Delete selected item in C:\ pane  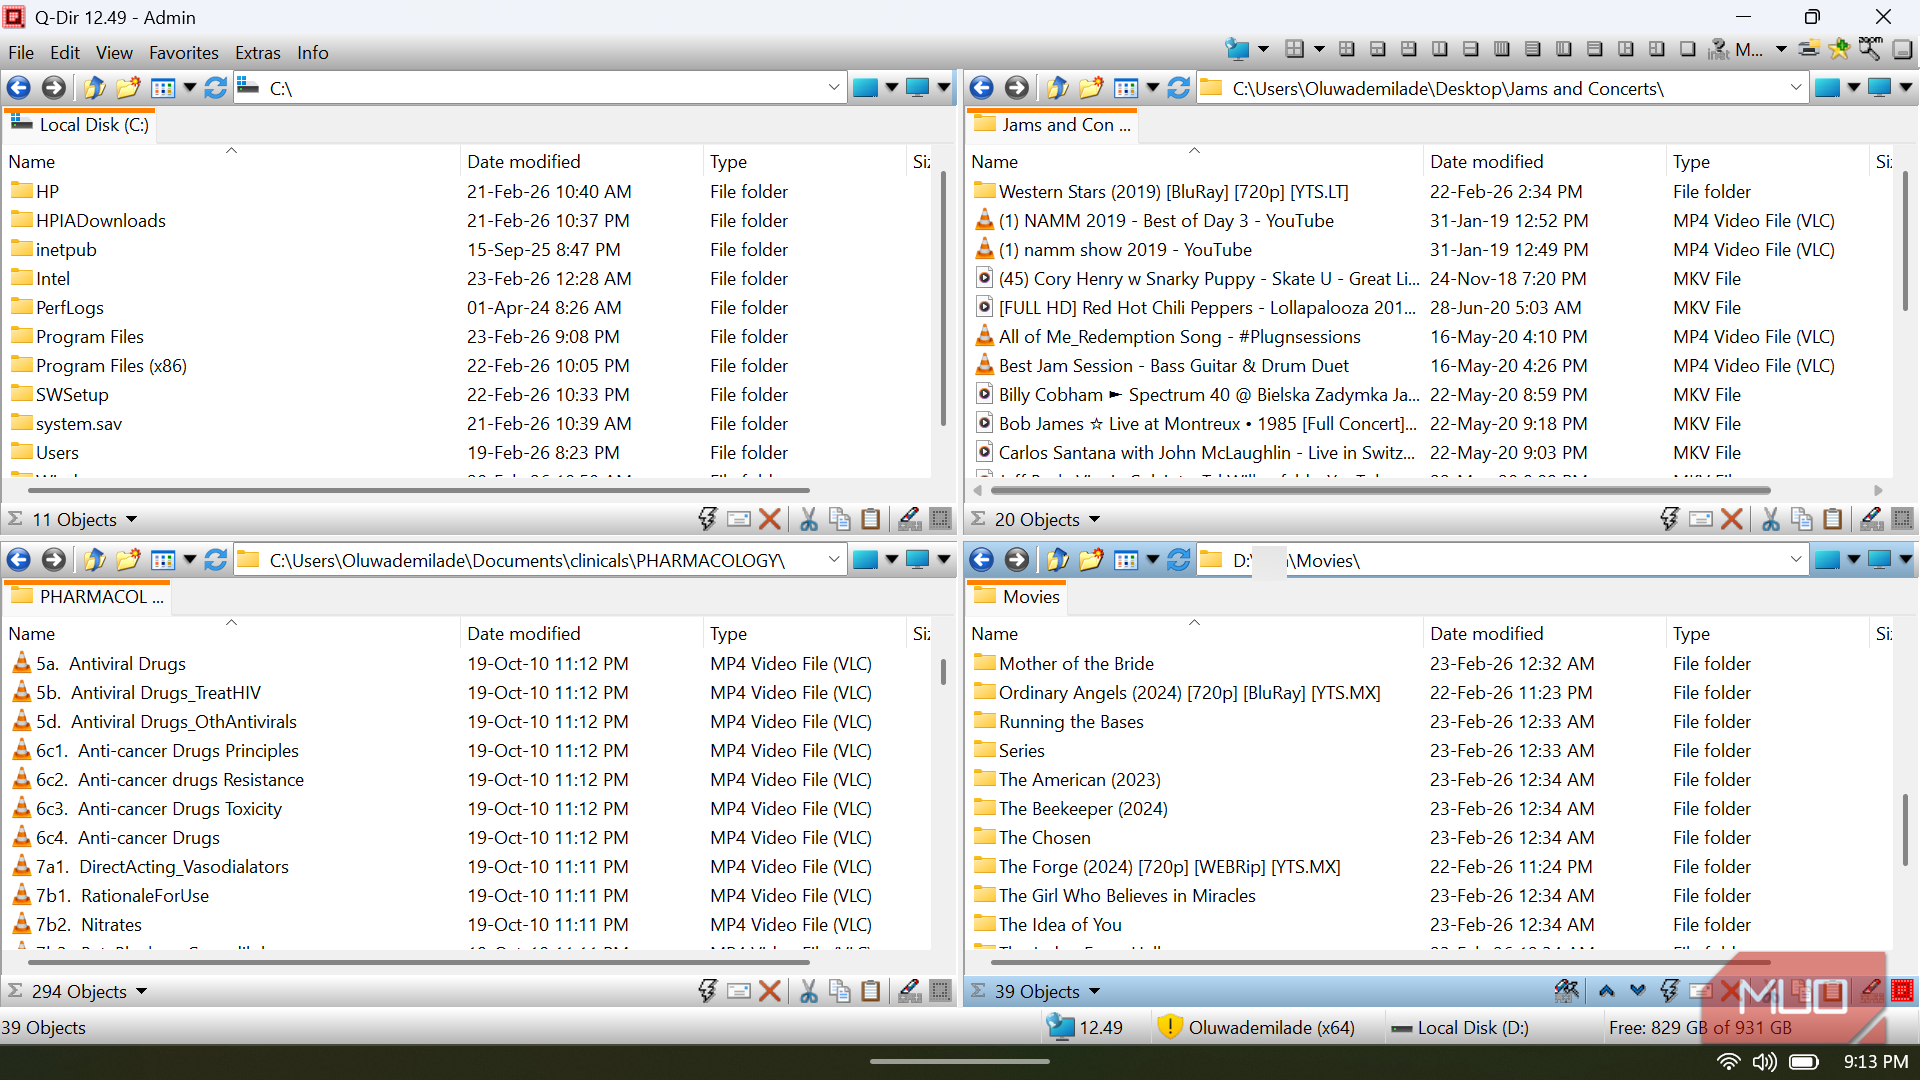coord(769,519)
